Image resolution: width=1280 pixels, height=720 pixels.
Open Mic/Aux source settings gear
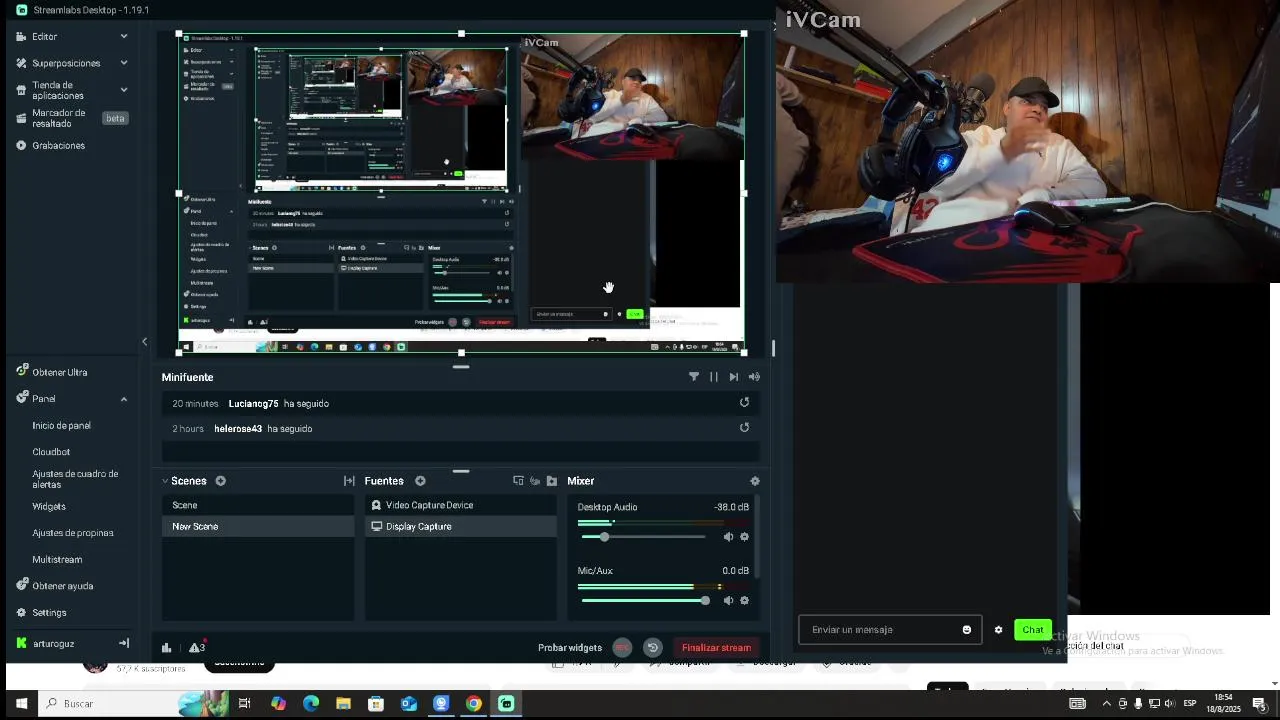(x=744, y=601)
